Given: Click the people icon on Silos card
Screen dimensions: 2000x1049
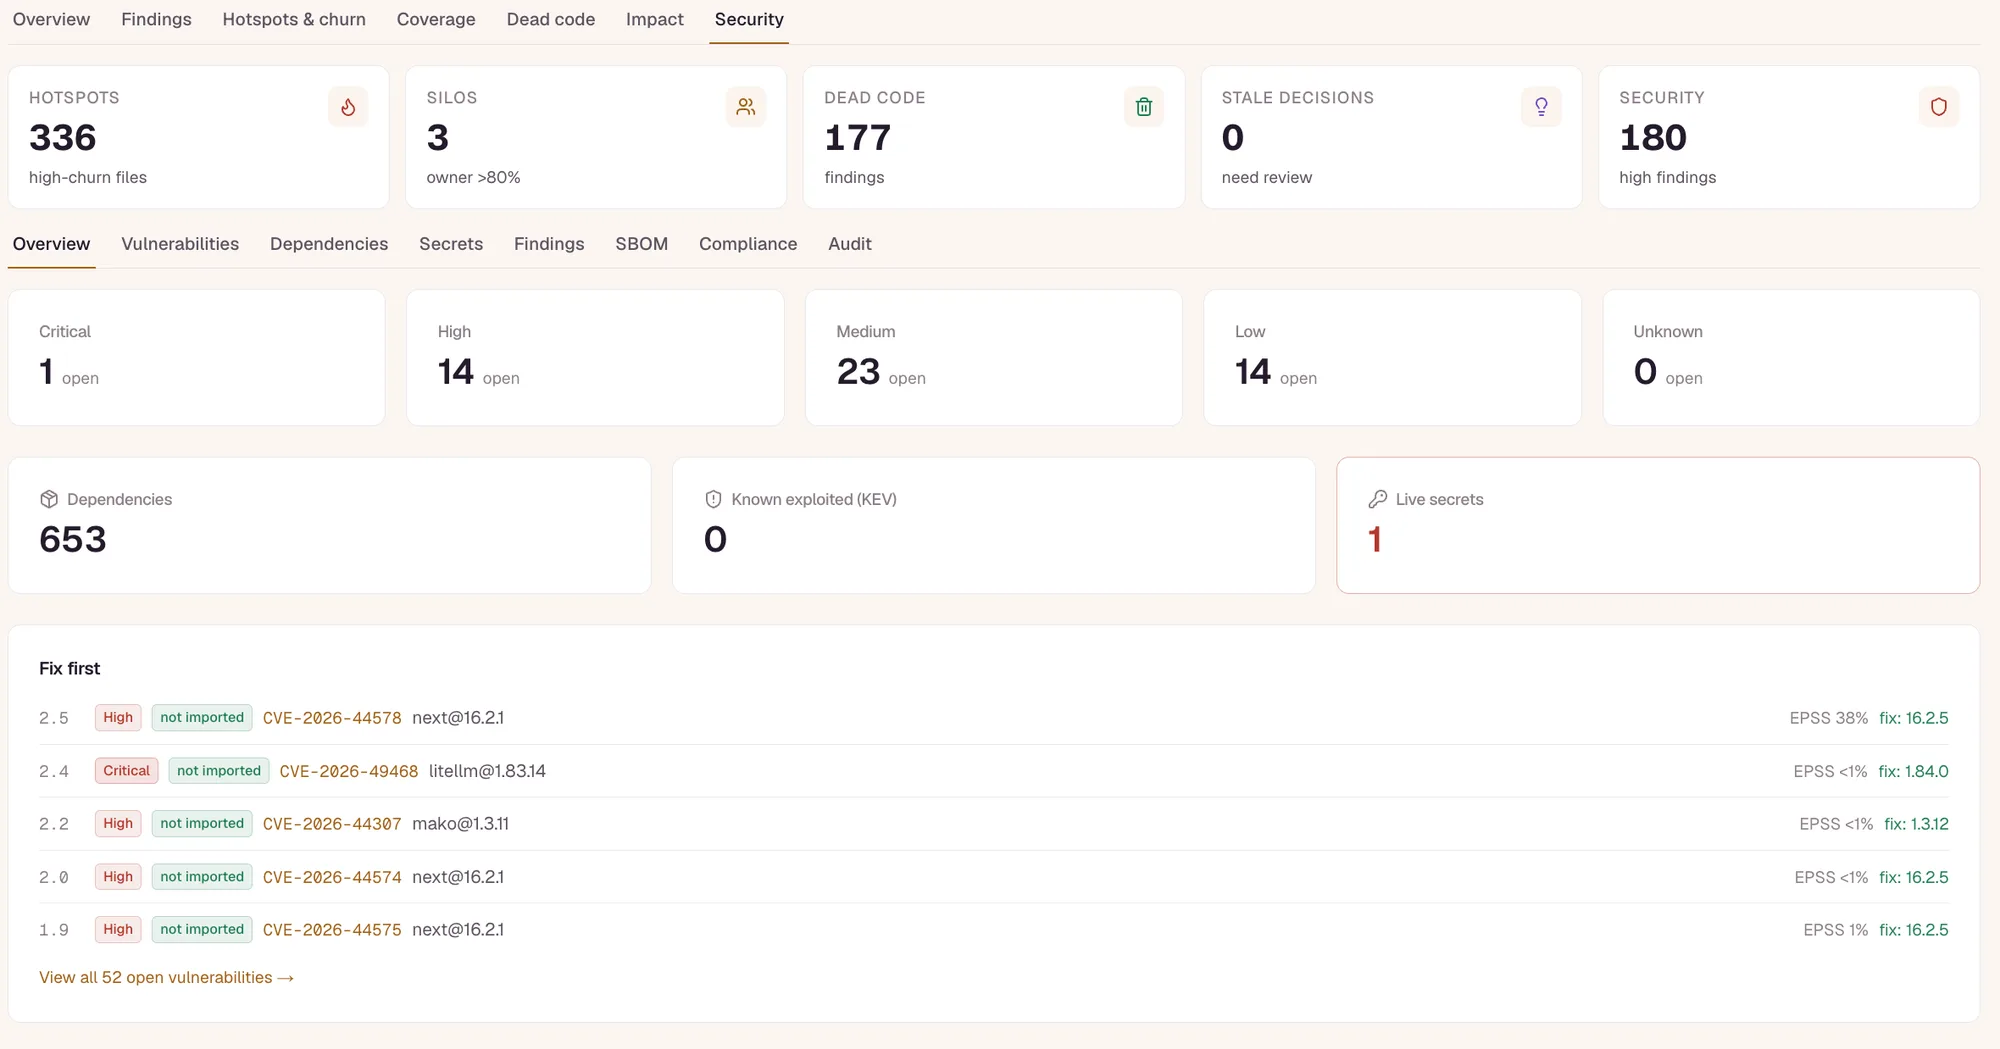Looking at the screenshot, I should (x=746, y=107).
